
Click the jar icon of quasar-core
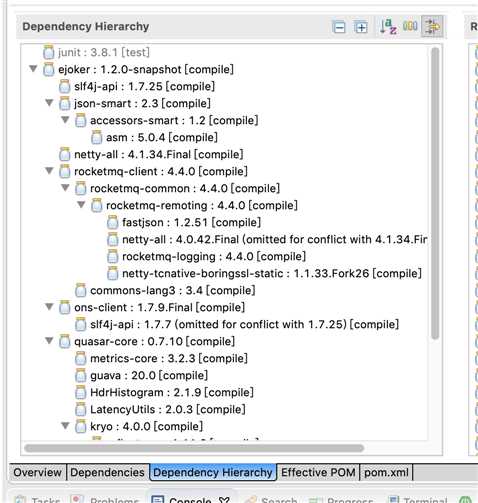[x=64, y=341]
